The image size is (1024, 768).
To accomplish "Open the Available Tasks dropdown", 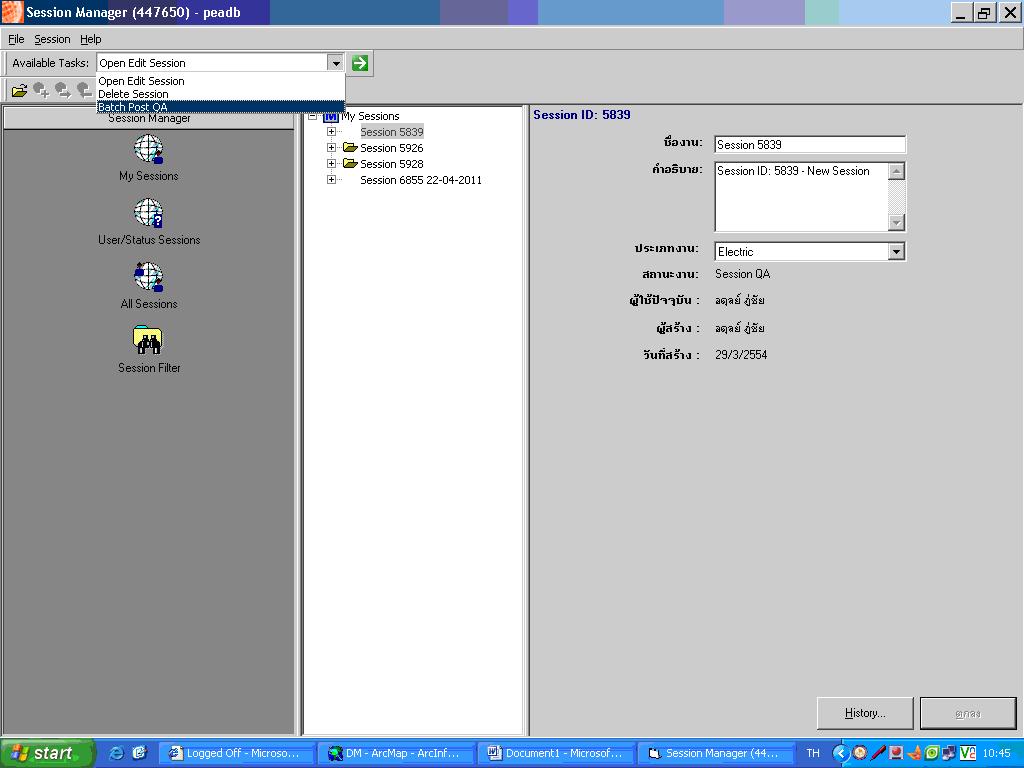I will [338, 62].
